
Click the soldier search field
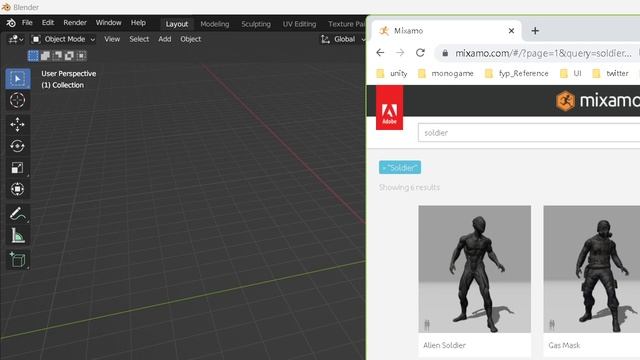click(529, 133)
